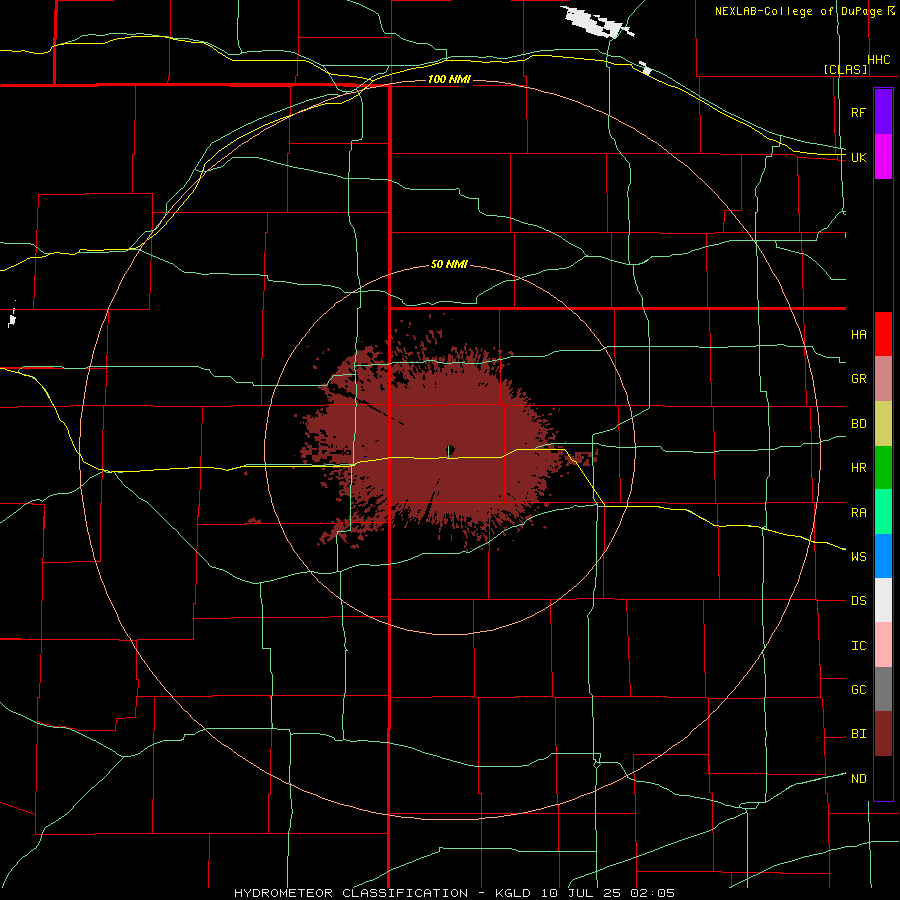Click the UK legend label
This screenshot has width=900, height=900.
tap(858, 157)
